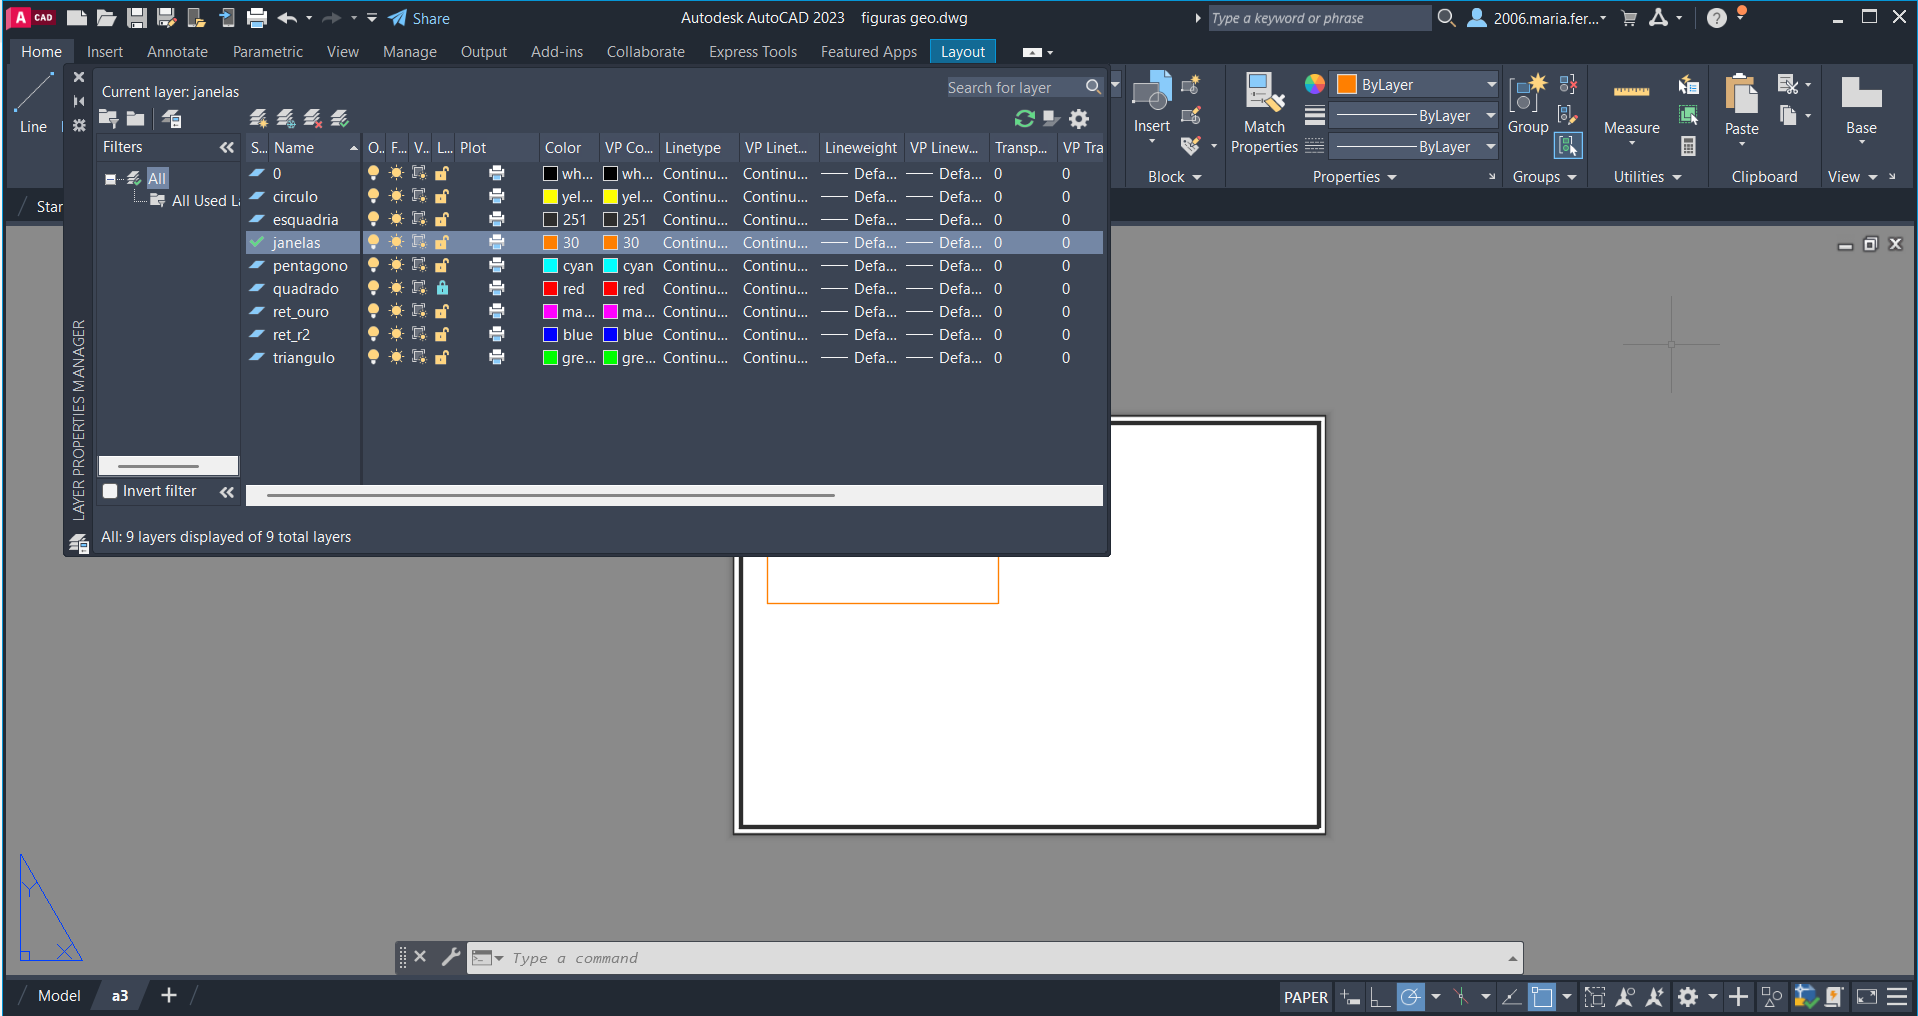Turn off the pentagono layer light bulb

pyautogui.click(x=373, y=266)
